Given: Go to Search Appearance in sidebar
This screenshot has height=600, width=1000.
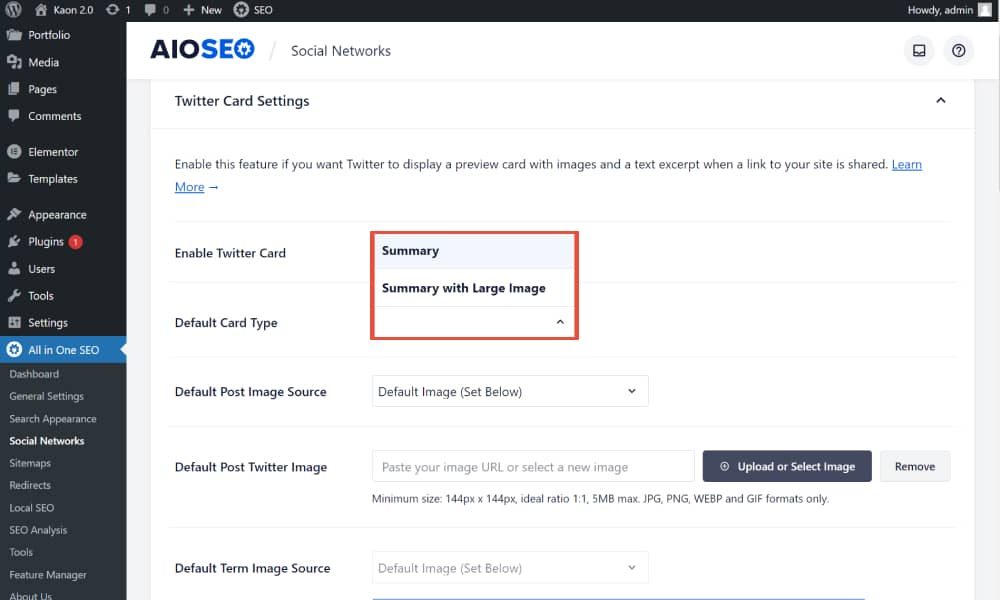Looking at the screenshot, I should 53,419.
